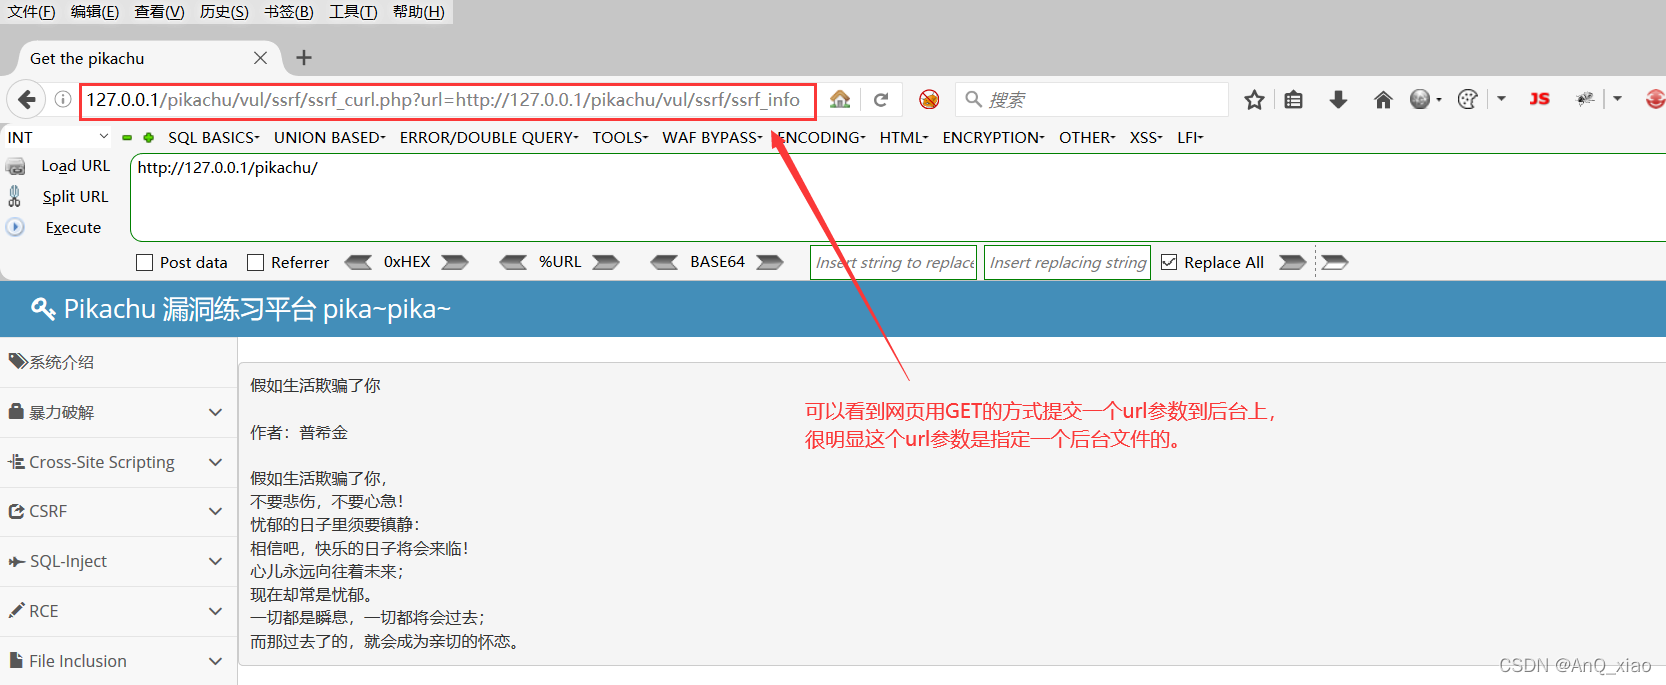The height and width of the screenshot is (685, 1666).
Task: Click the globe proxy icon in toolbar
Action: pos(1420,99)
